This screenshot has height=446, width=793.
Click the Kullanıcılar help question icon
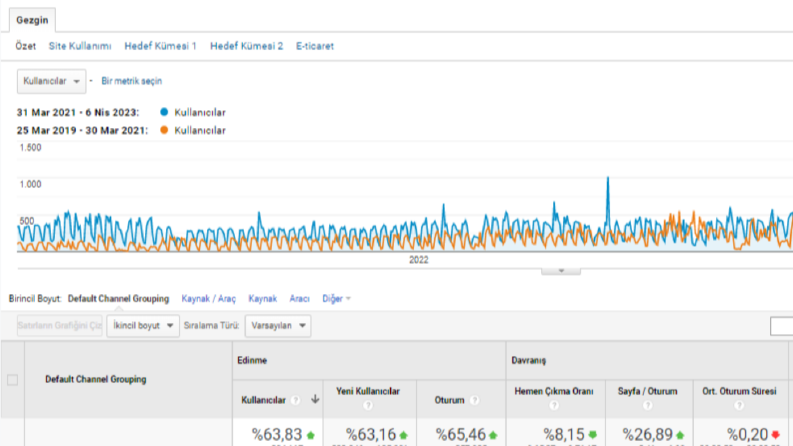pos(296,400)
